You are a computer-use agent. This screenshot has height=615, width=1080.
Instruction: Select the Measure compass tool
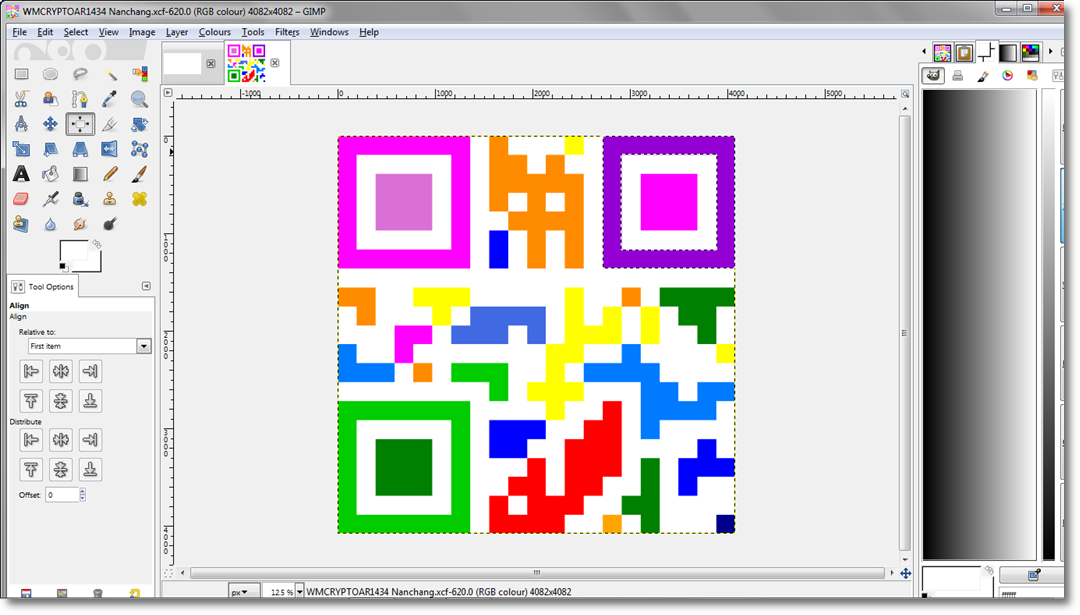[21, 124]
